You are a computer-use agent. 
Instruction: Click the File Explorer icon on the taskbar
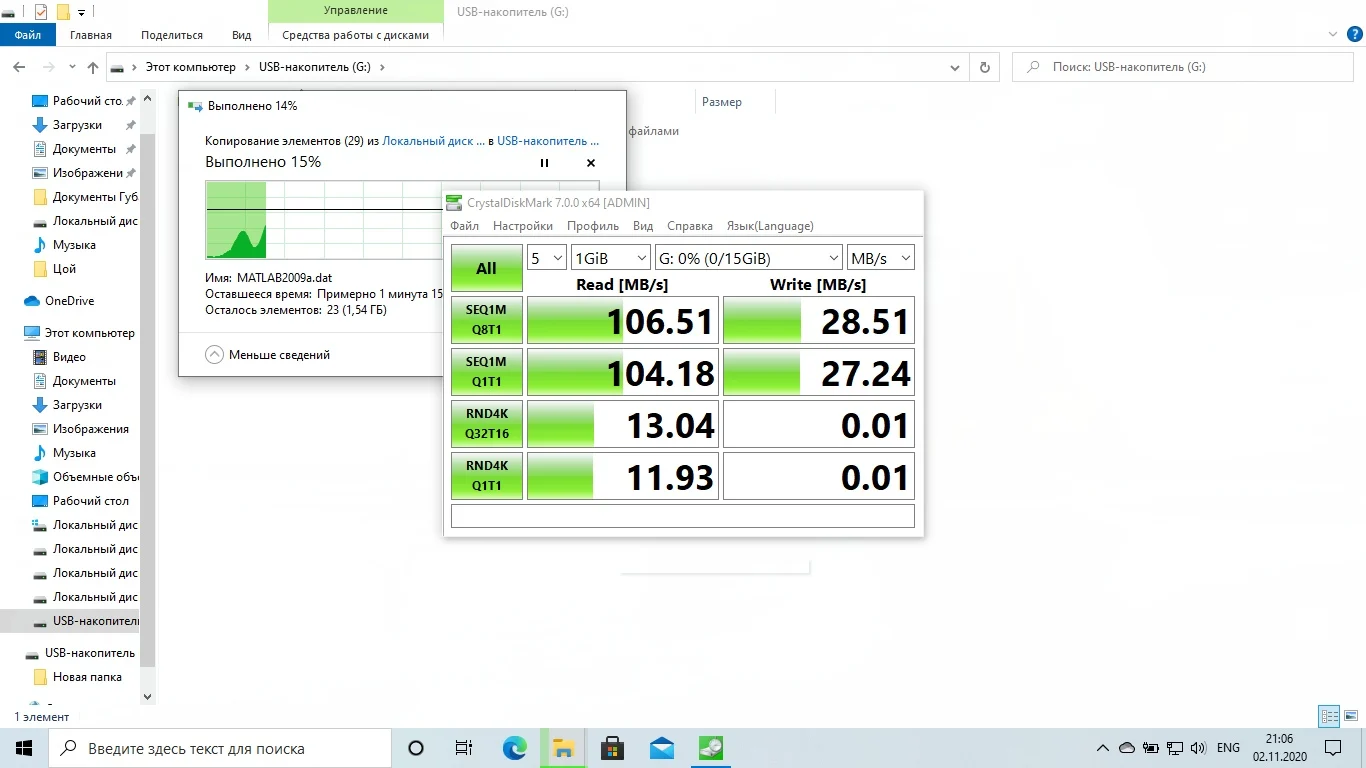[563, 748]
